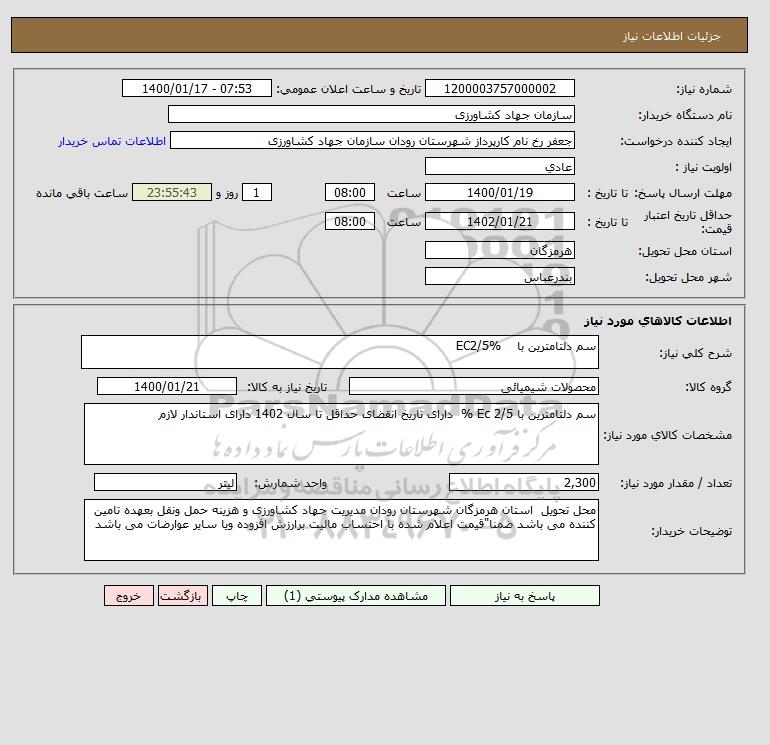The image size is (770, 745).
Task: Click the 'توضیحات خریدار:' label
Action: (x=692, y=531)
